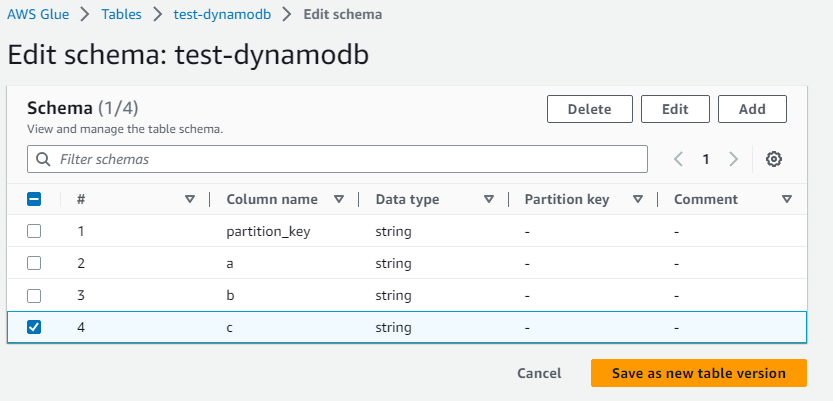Go to previous page arrow
This screenshot has width=833, height=401.
[x=678, y=159]
